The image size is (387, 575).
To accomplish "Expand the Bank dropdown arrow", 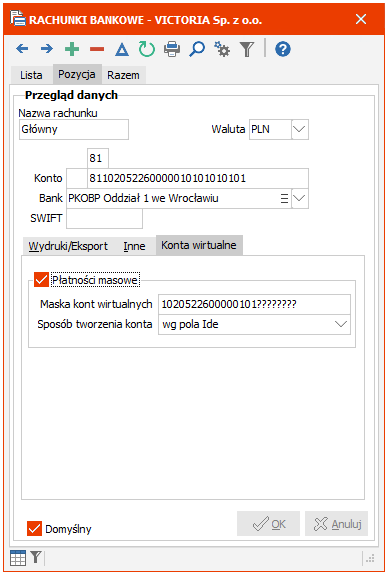I will 300,199.
